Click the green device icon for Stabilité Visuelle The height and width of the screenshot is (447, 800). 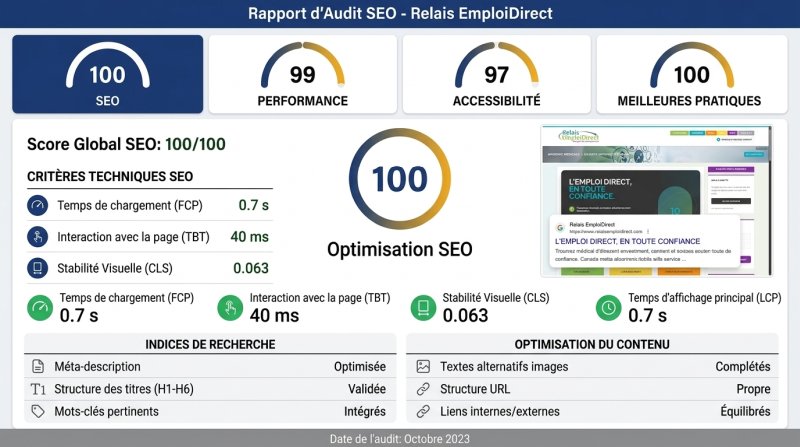click(x=423, y=308)
